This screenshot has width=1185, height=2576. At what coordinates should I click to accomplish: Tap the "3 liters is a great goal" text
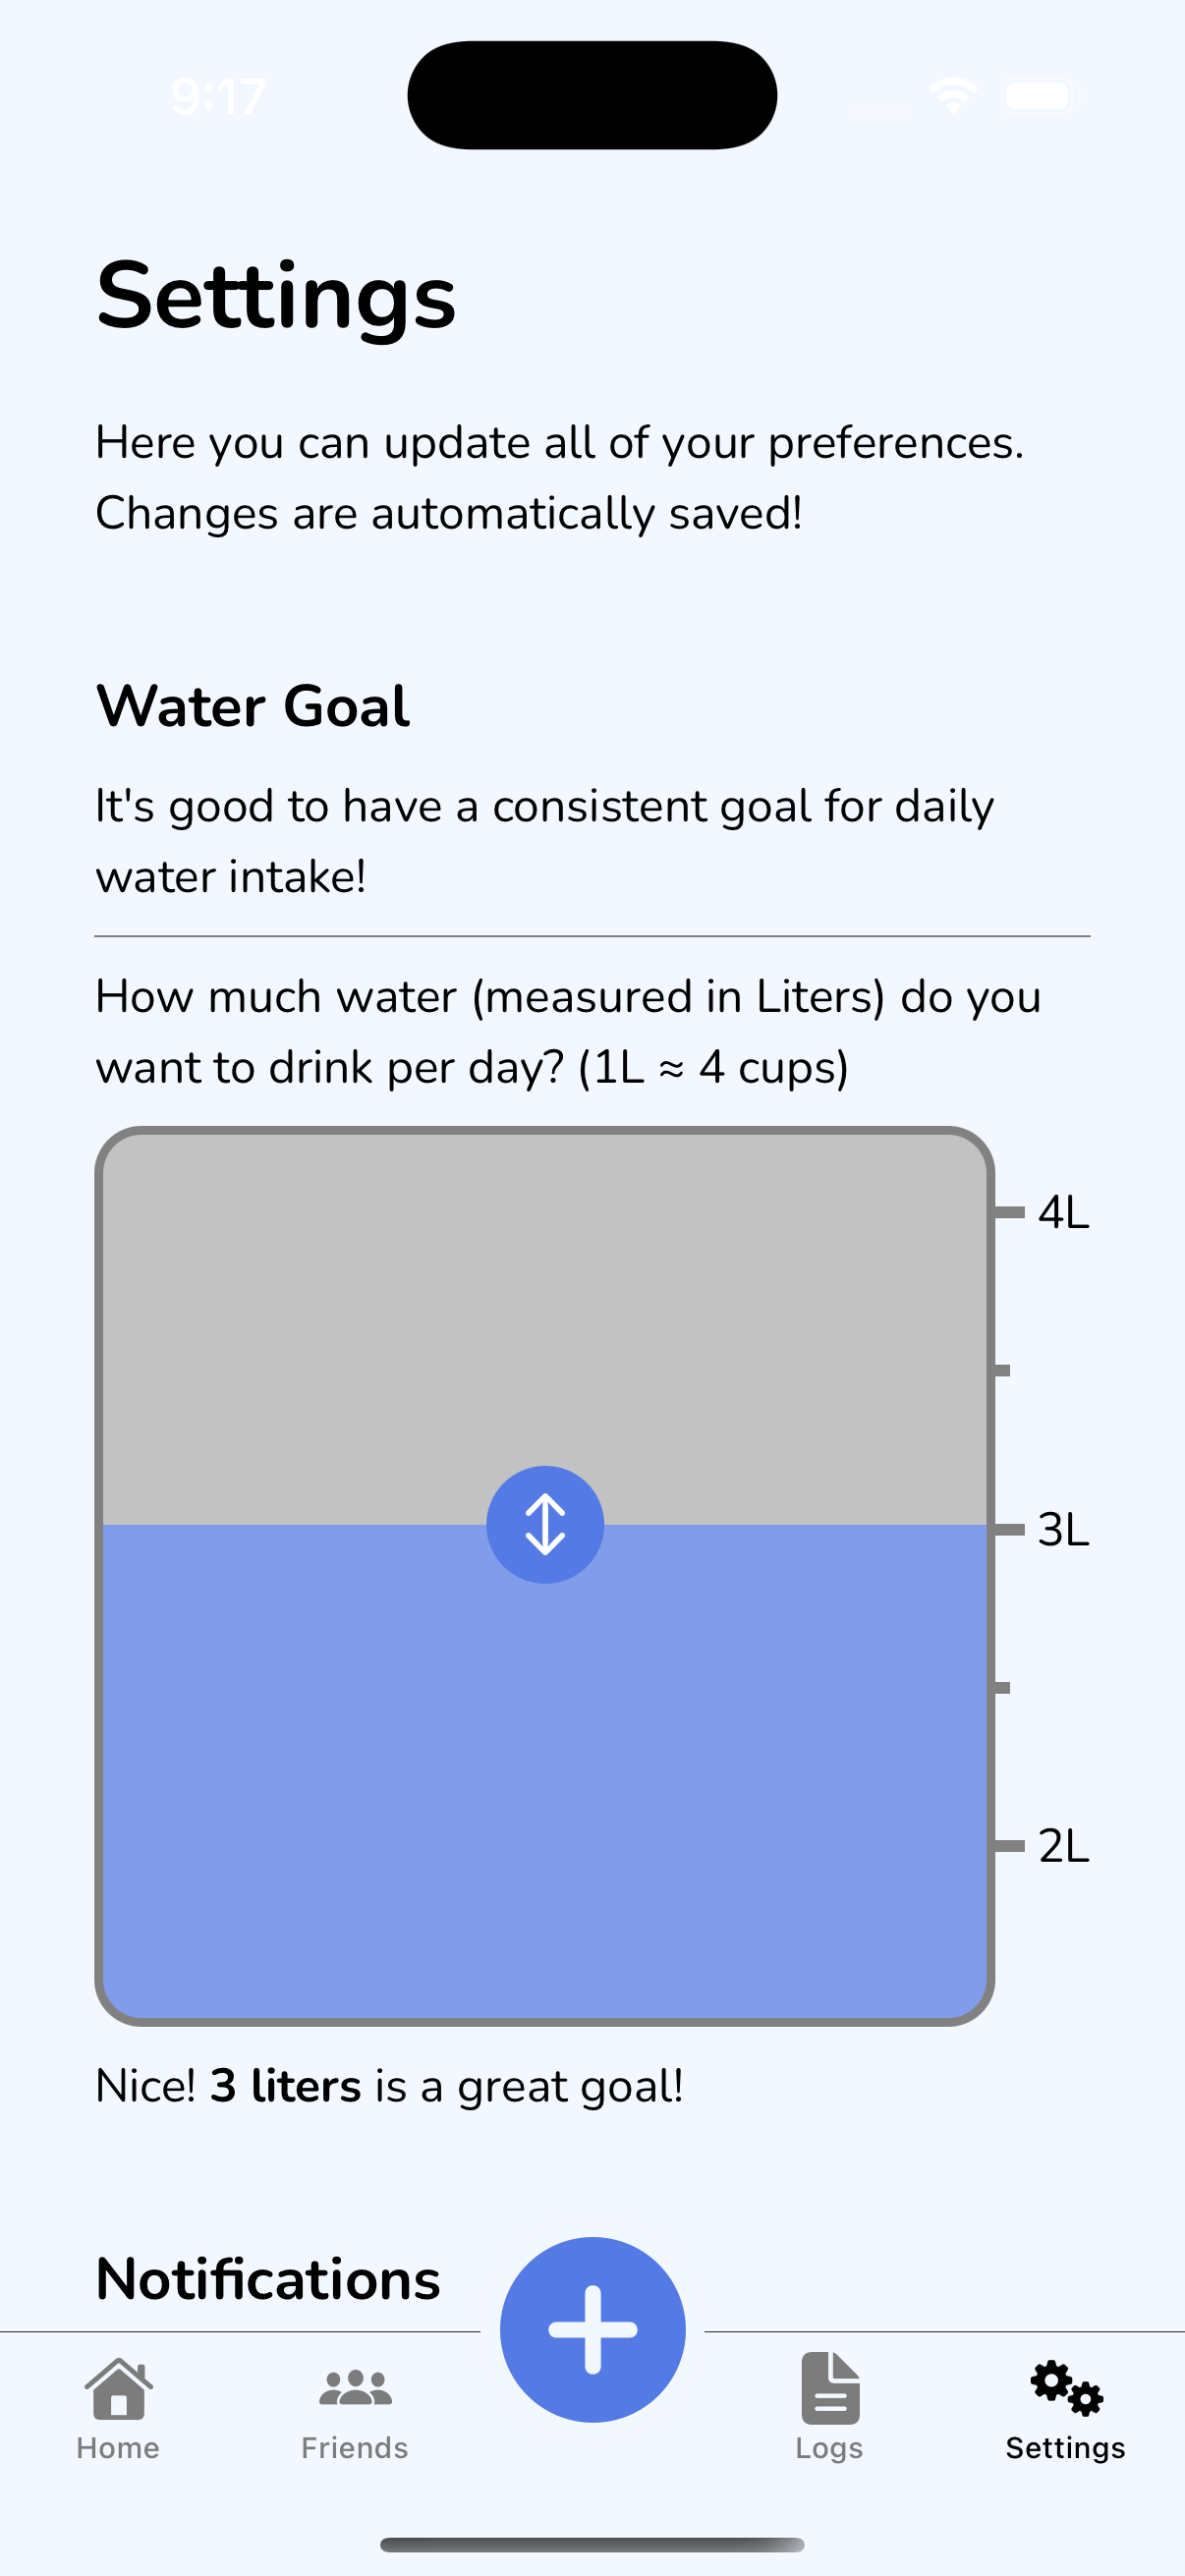point(390,2086)
